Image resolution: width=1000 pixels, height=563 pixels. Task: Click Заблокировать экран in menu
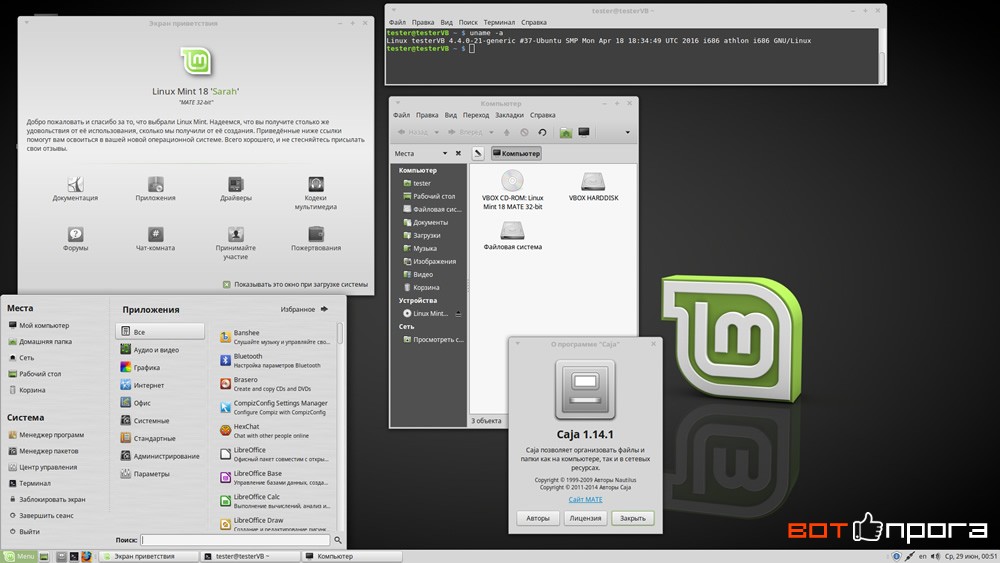click(x=47, y=499)
